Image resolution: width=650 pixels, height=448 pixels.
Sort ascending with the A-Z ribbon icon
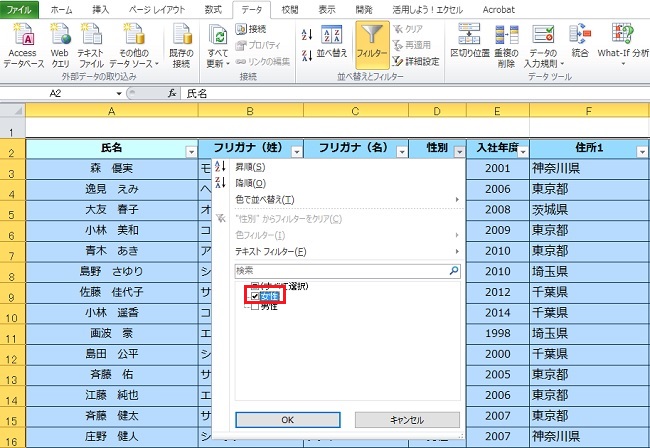(307, 35)
